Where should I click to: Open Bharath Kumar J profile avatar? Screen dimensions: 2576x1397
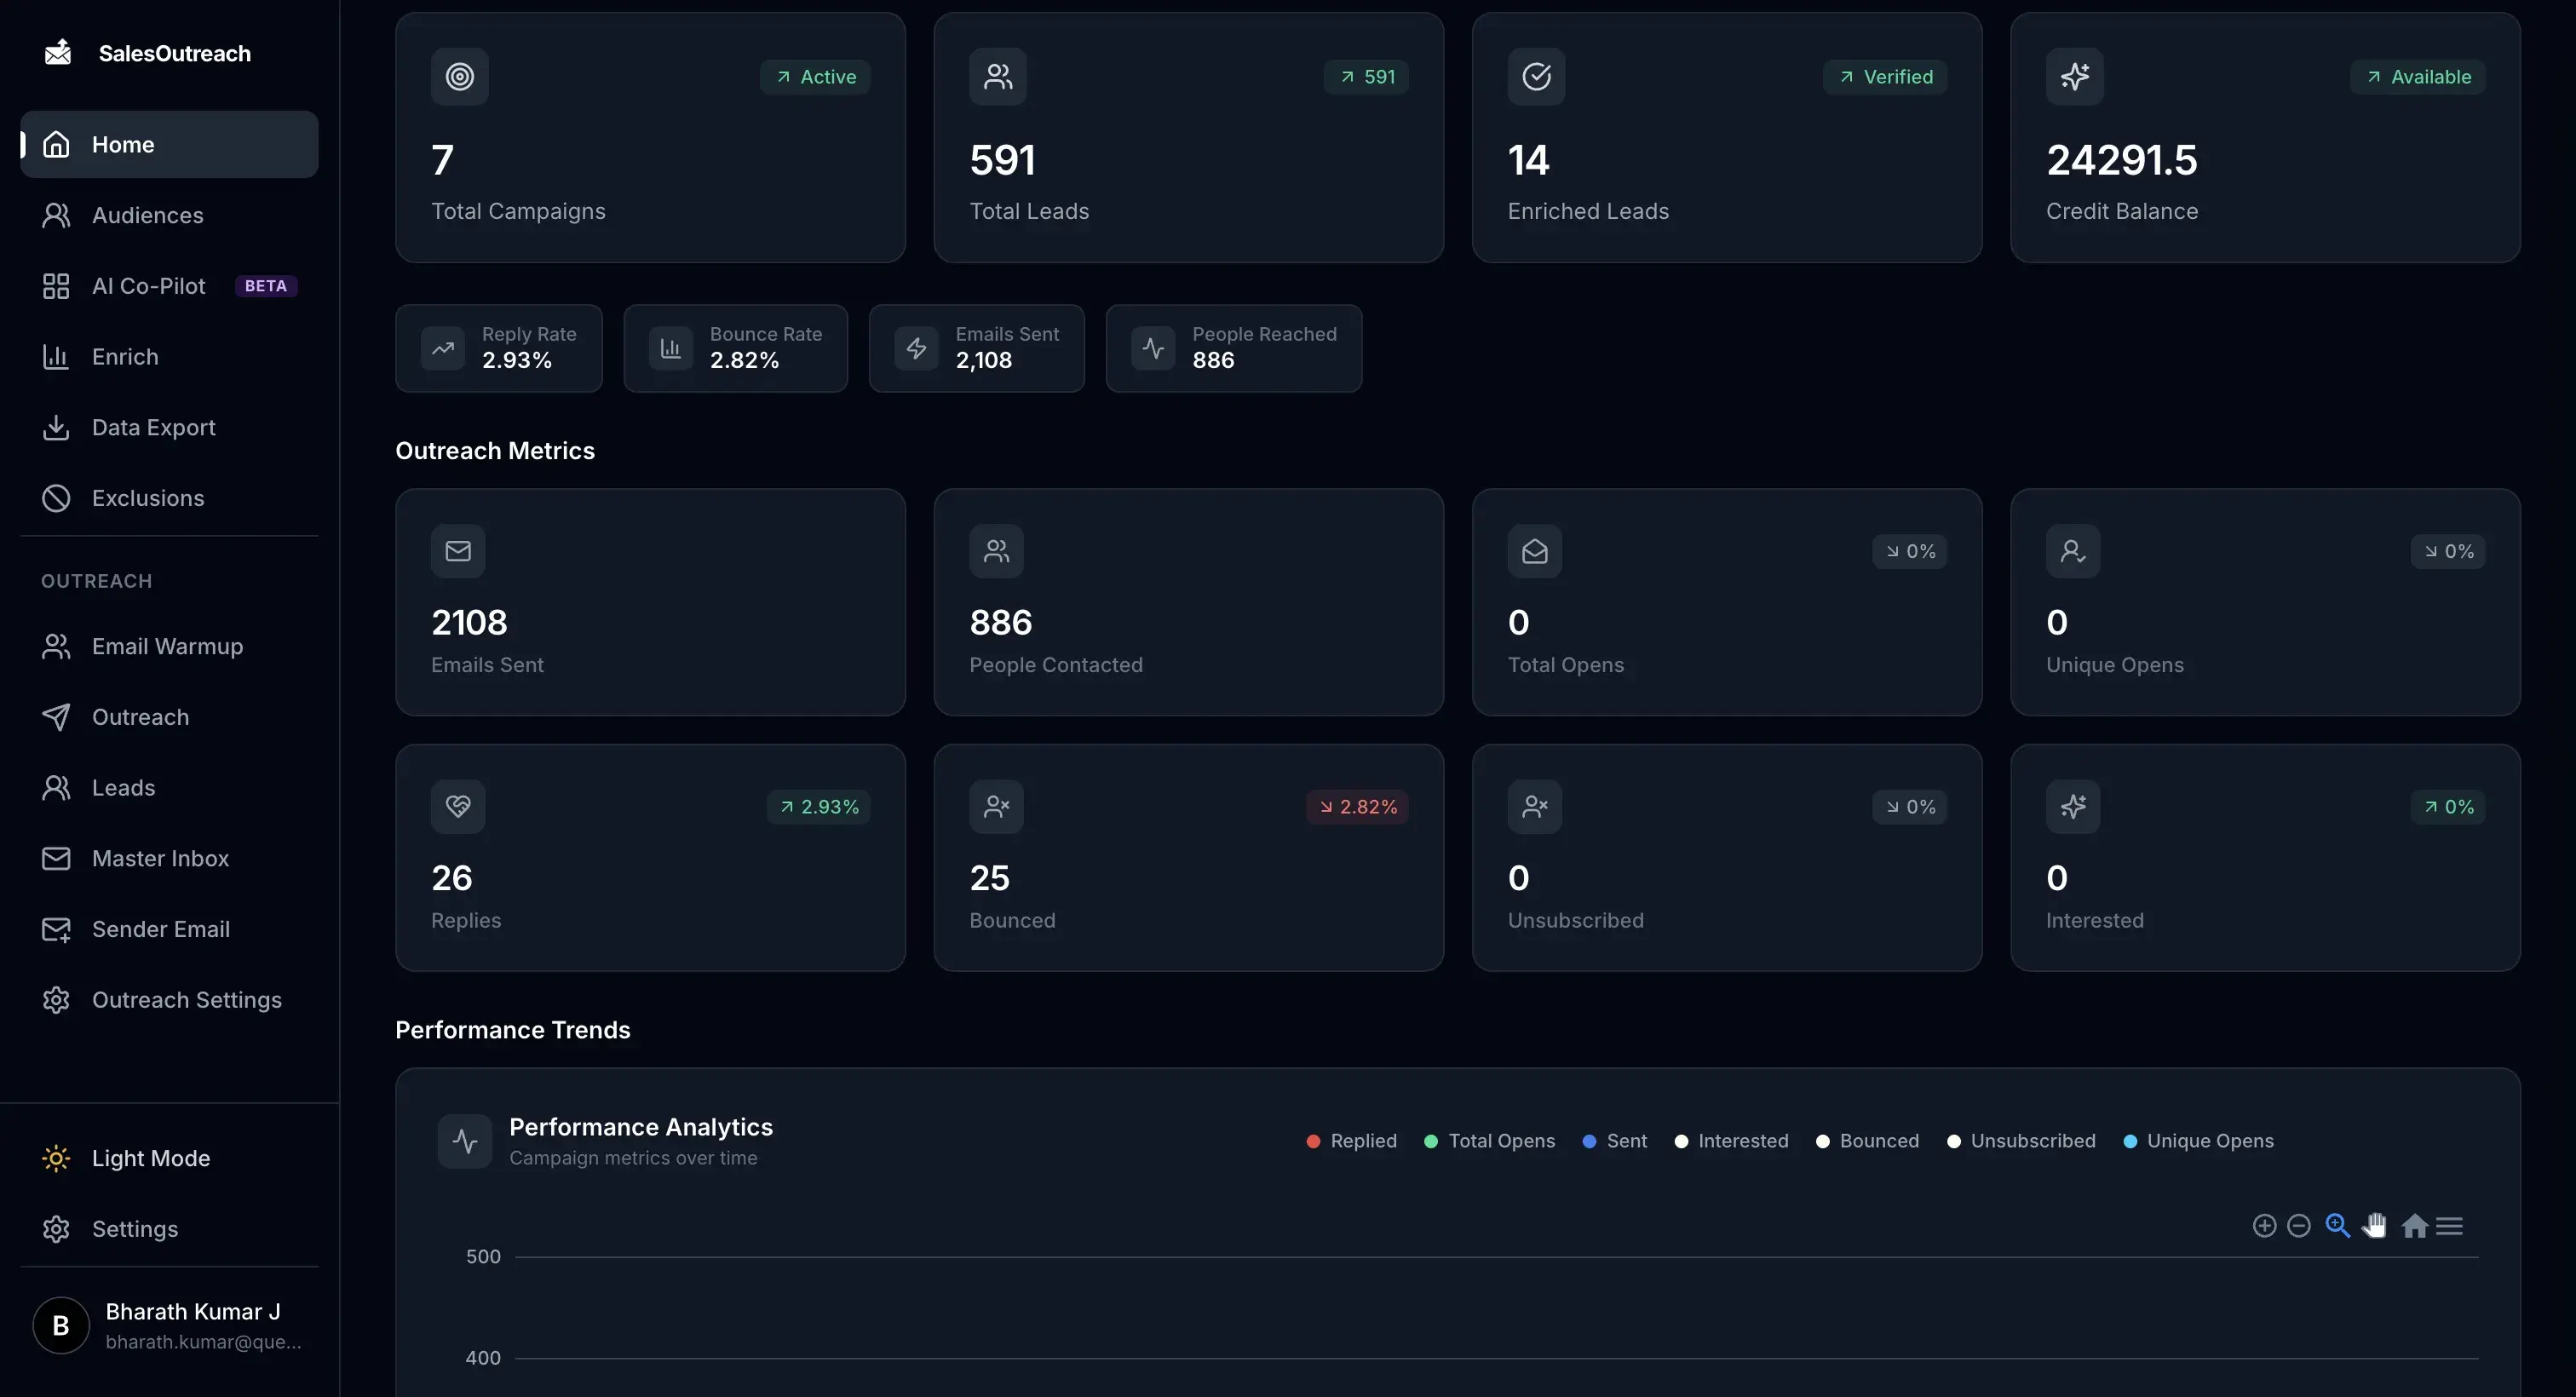(60, 1325)
